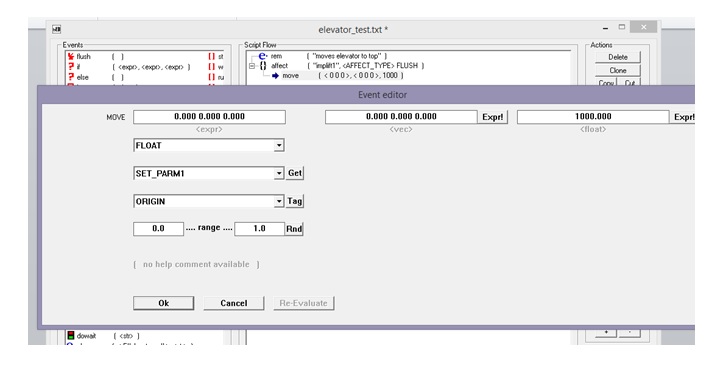Click the Tag button
The height and width of the screenshot is (378, 718).
[x=295, y=201]
